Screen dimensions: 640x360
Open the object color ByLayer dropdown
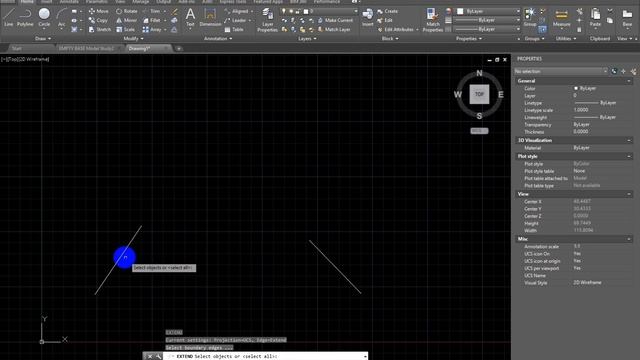pyautogui.click(x=488, y=11)
